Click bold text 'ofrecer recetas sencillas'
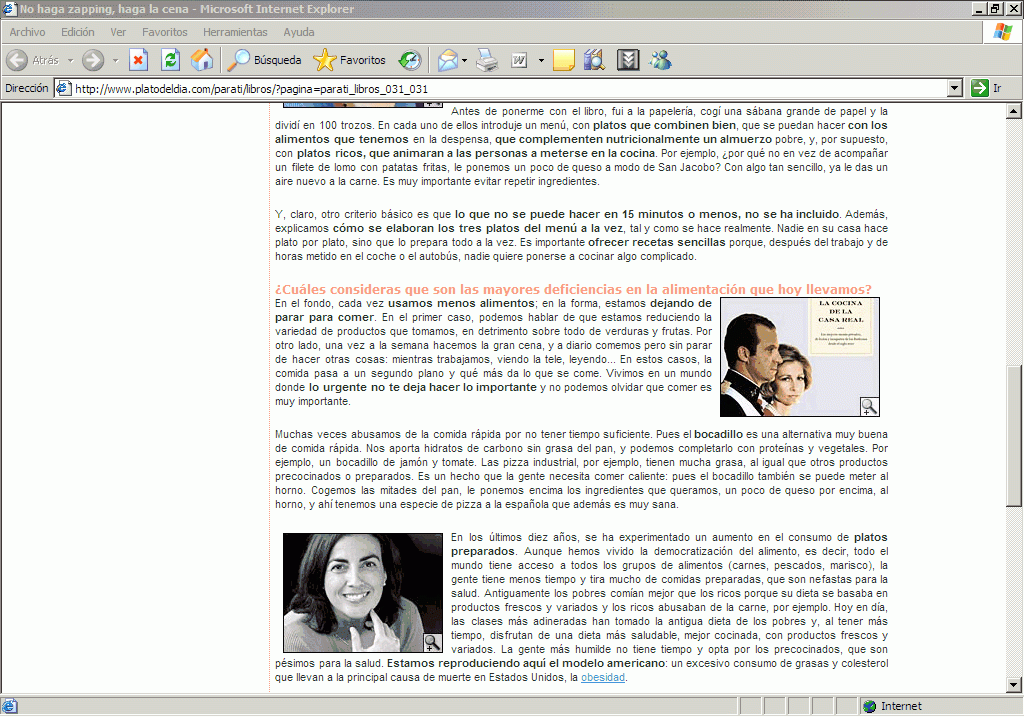 tap(656, 242)
